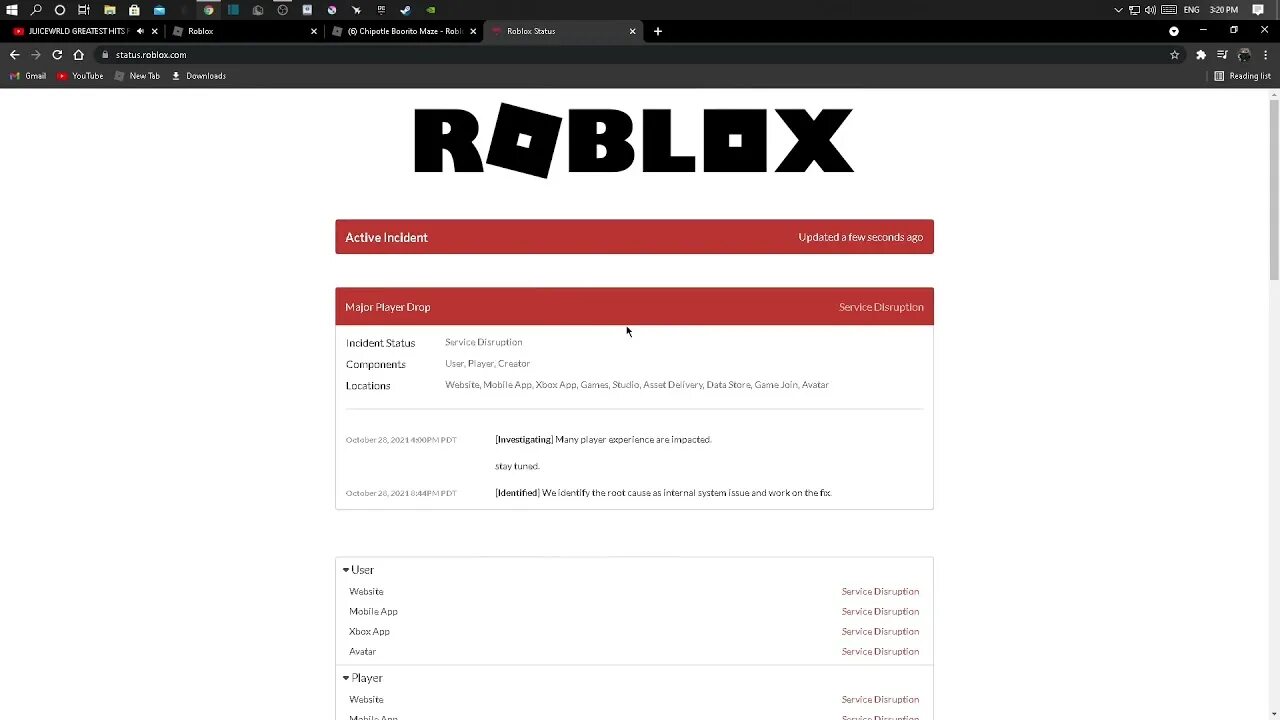Image resolution: width=1280 pixels, height=720 pixels.
Task: Open Task View on the taskbar
Action: [x=84, y=10]
